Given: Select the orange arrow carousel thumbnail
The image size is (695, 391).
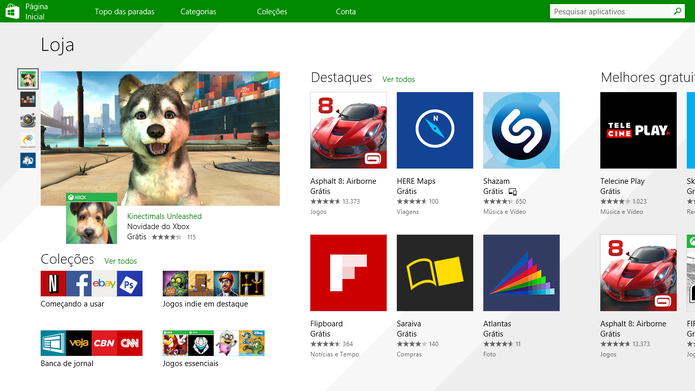Looking at the screenshot, I should 28,140.
